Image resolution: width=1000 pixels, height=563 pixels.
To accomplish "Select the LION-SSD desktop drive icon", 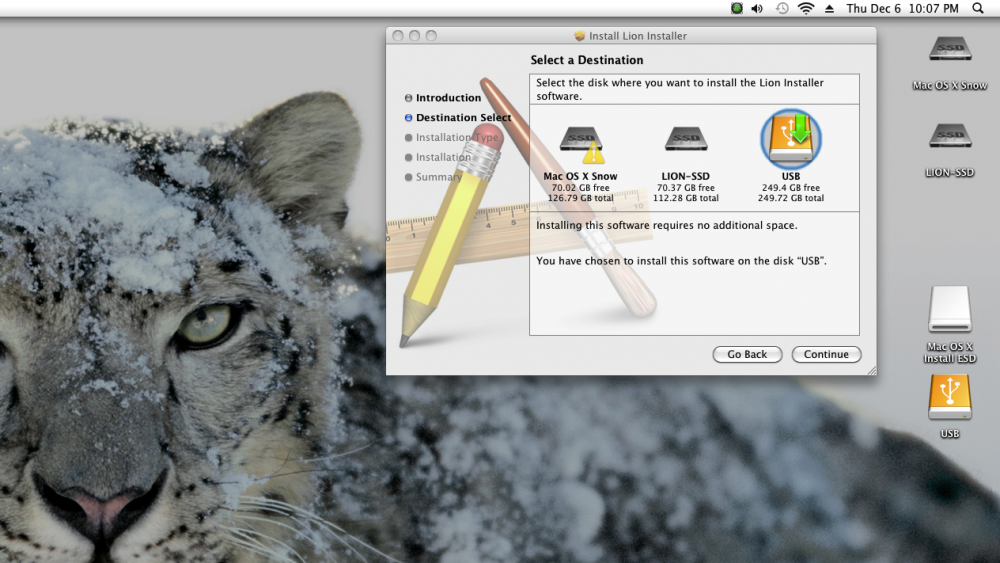I will (950, 135).
